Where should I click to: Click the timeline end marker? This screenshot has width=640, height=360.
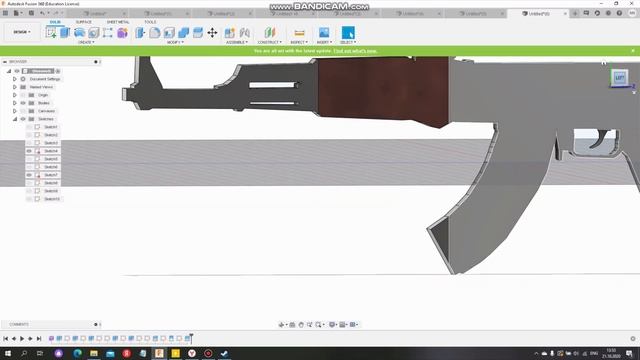tap(191, 338)
